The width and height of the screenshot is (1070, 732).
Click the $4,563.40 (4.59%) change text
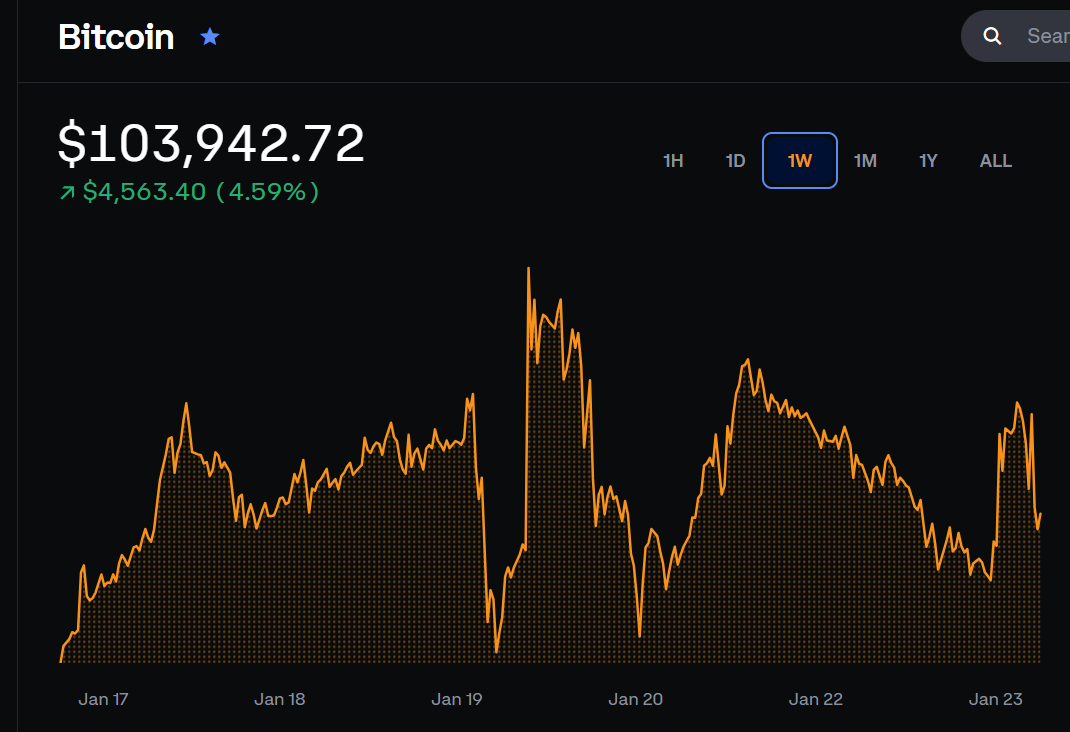[201, 192]
